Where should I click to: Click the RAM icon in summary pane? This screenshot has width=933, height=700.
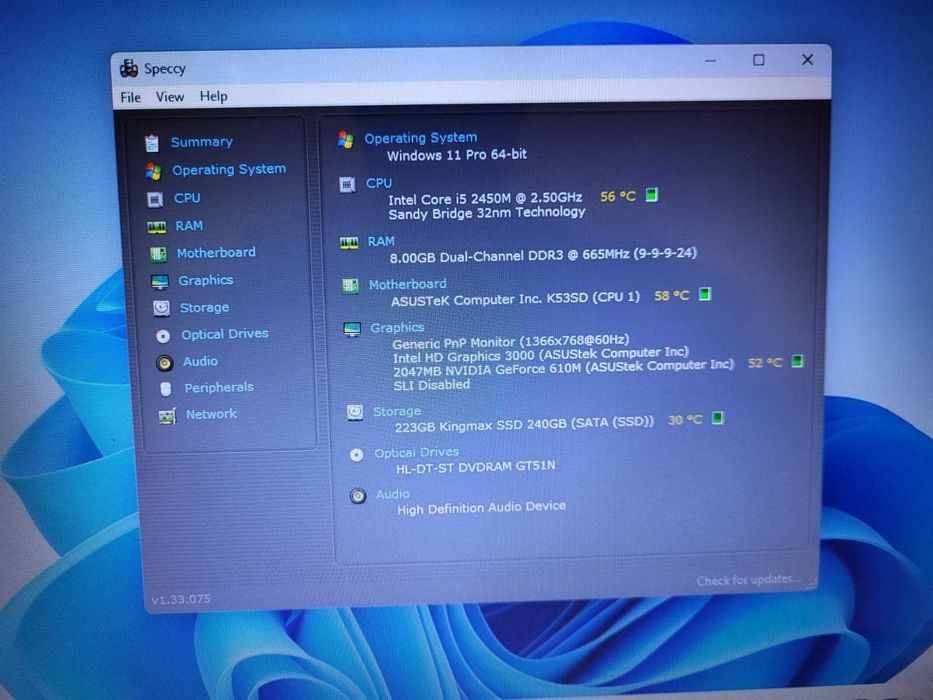[349, 243]
